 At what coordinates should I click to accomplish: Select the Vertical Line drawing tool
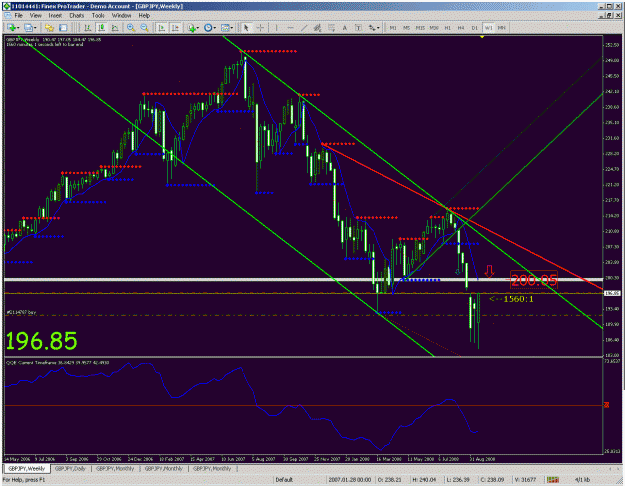click(x=276, y=28)
